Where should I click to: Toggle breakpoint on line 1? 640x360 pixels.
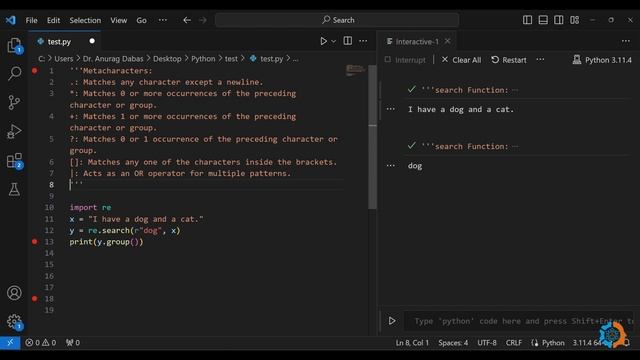[x=35, y=71]
